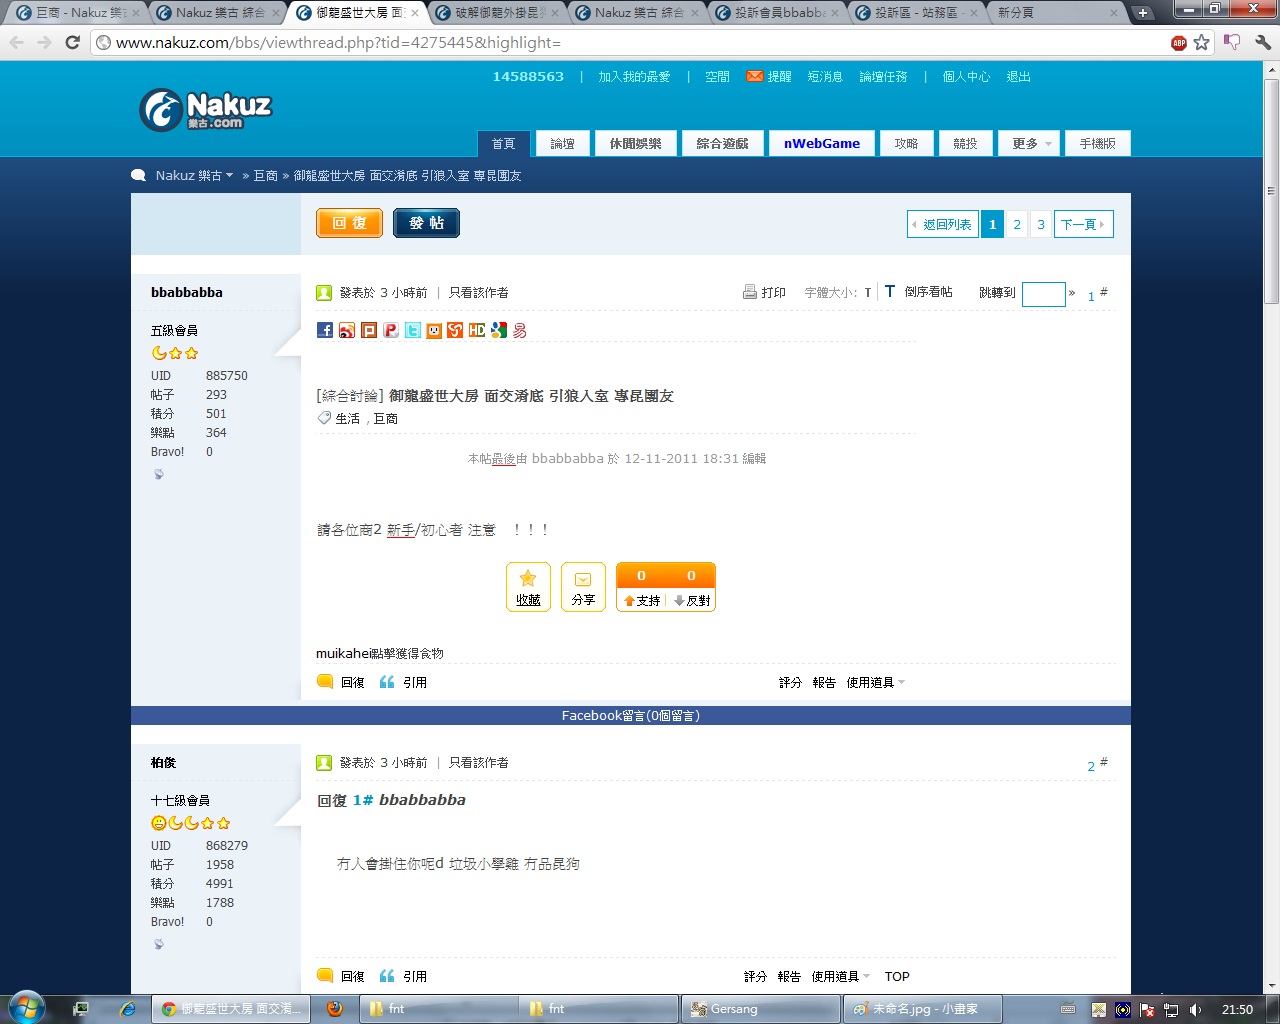Click the printer icon to print thread

coord(750,292)
